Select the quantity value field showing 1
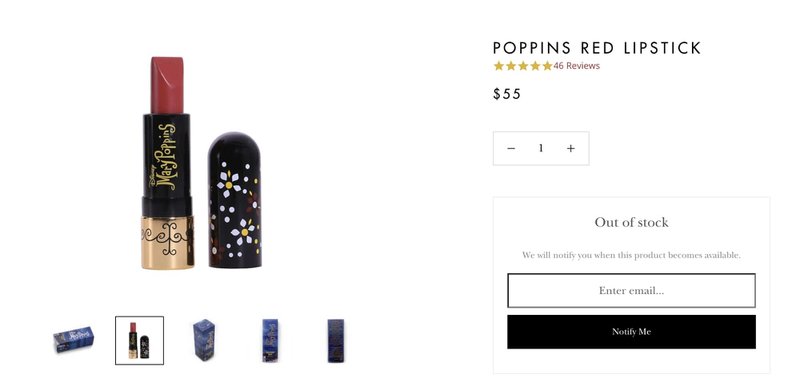Screen dimensions: 800x379 click(541, 148)
